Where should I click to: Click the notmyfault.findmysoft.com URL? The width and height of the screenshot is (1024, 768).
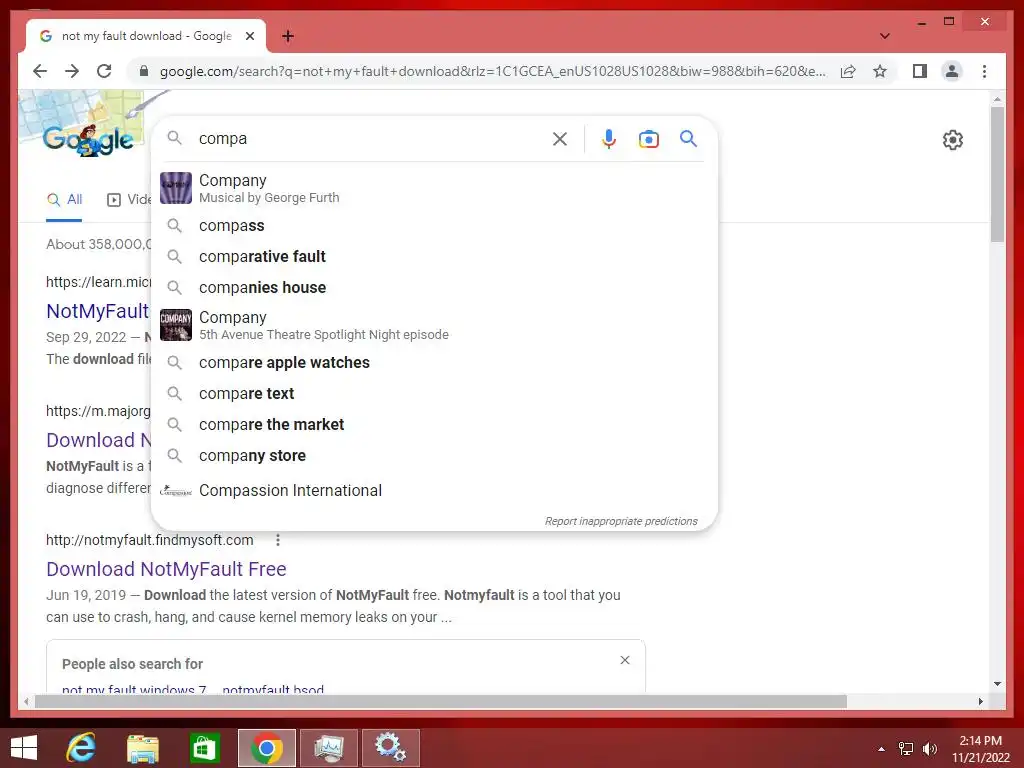(150, 540)
